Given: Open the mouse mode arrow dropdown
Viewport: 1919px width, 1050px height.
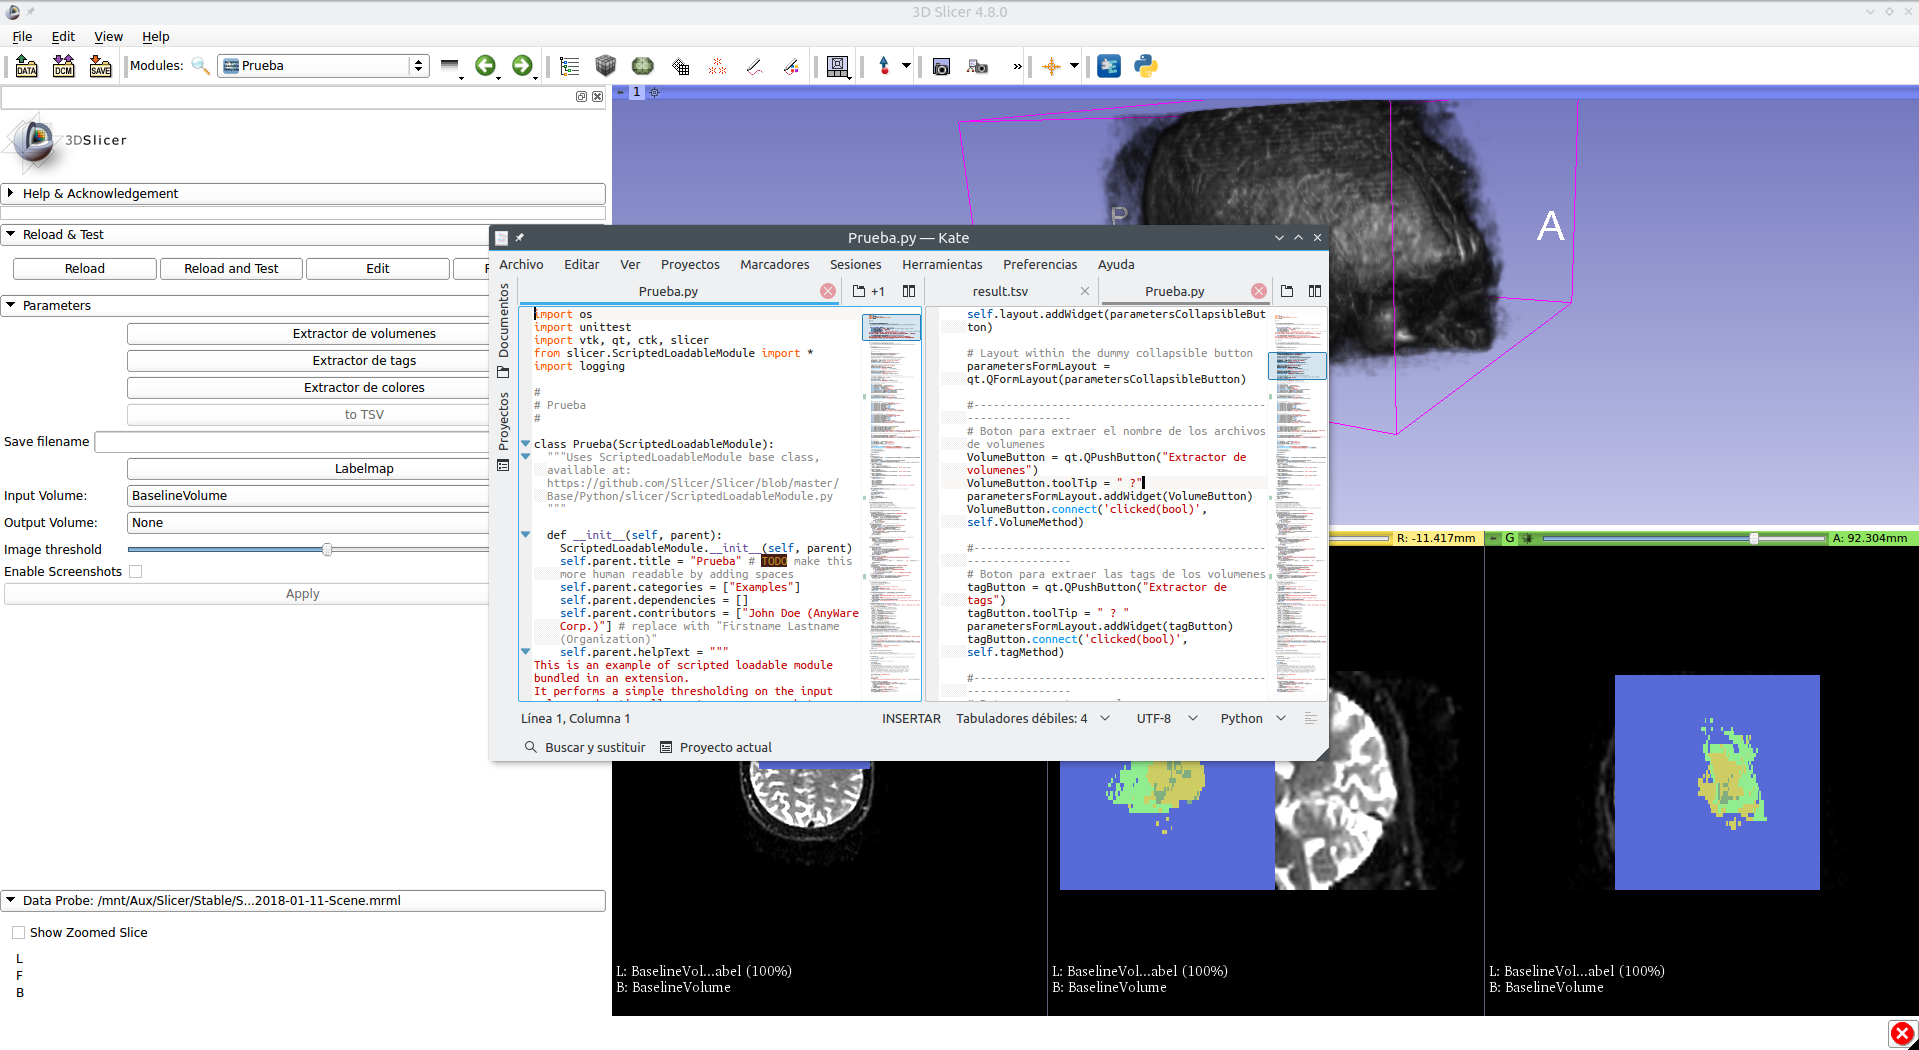Looking at the screenshot, I should (x=906, y=66).
